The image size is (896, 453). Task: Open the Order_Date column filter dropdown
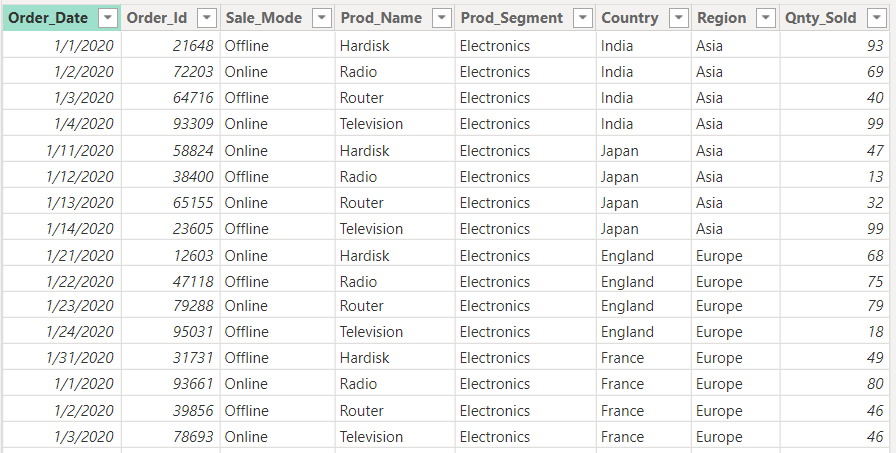pos(107,18)
